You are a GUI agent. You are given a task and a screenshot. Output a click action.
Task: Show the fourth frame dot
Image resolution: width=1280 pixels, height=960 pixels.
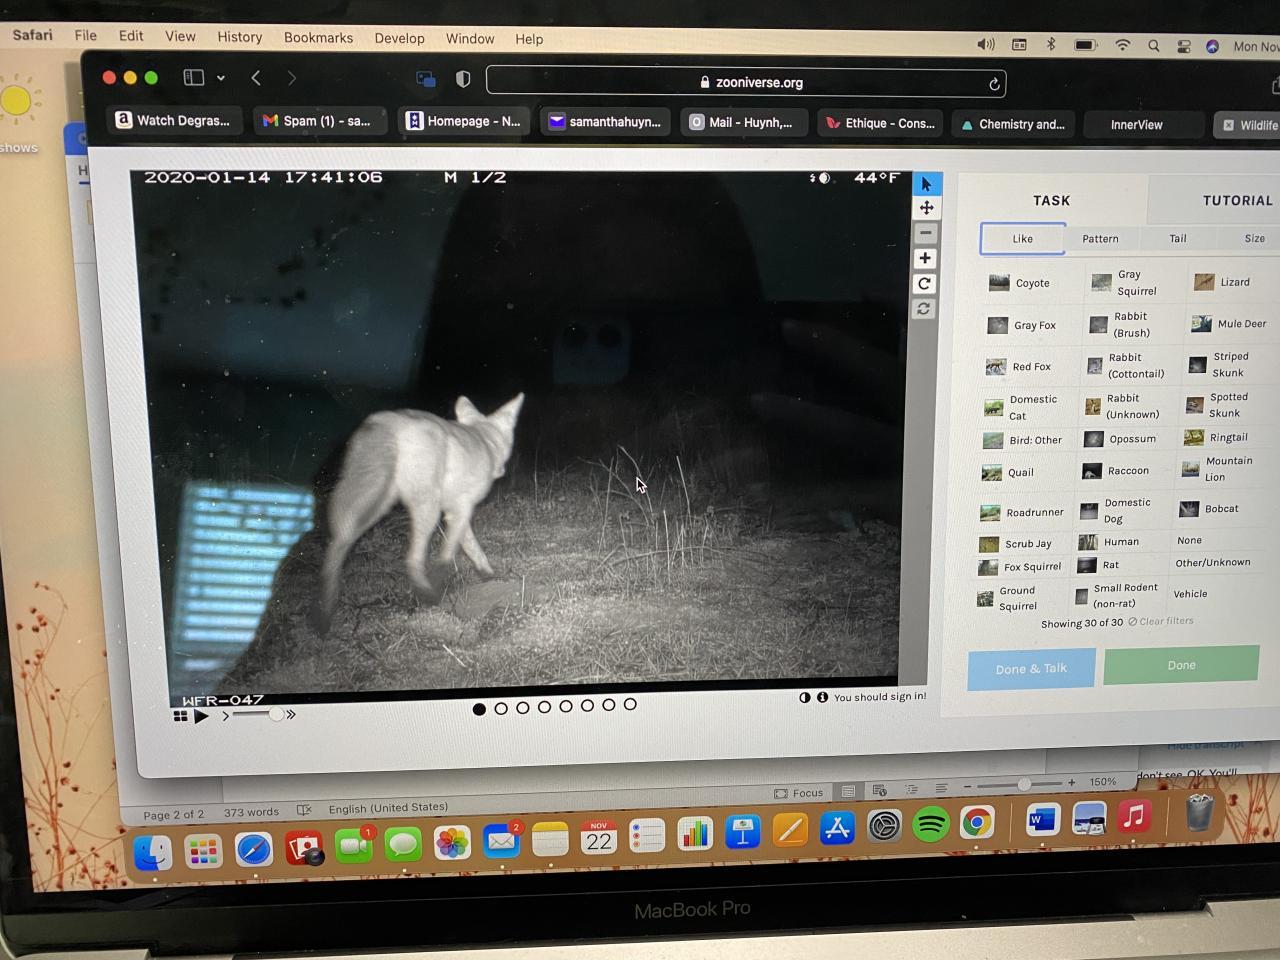pyautogui.click(x=544, y=707)
